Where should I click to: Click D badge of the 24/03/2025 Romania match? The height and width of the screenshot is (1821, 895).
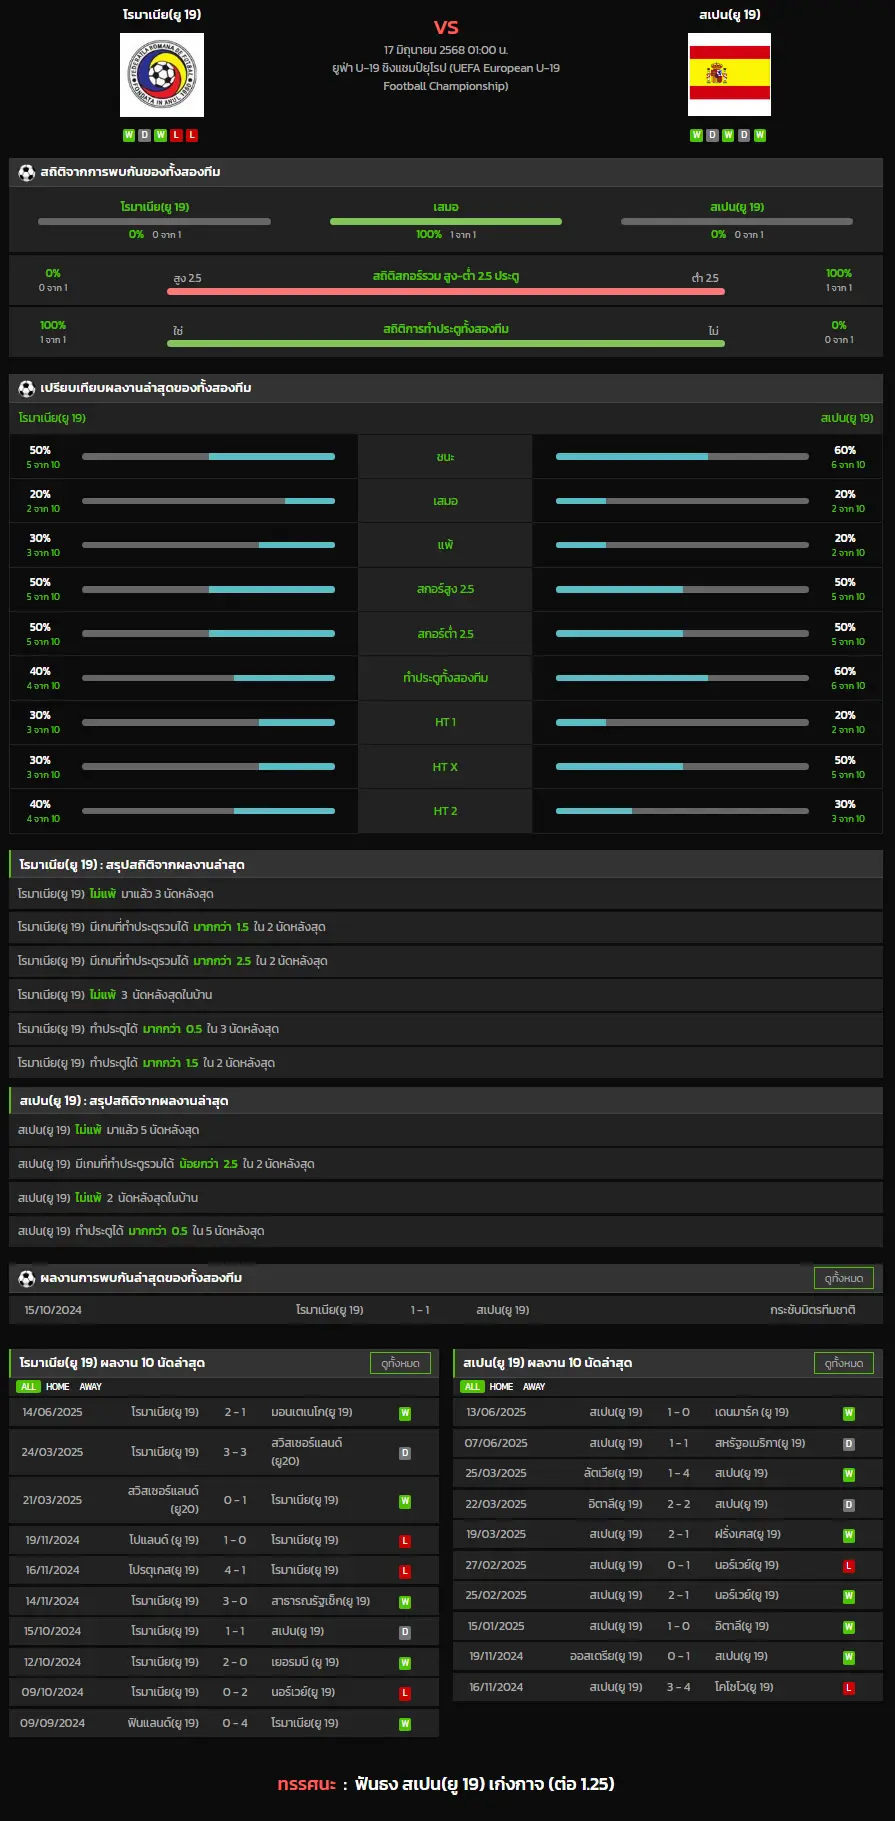click(x=405, y=1453)
